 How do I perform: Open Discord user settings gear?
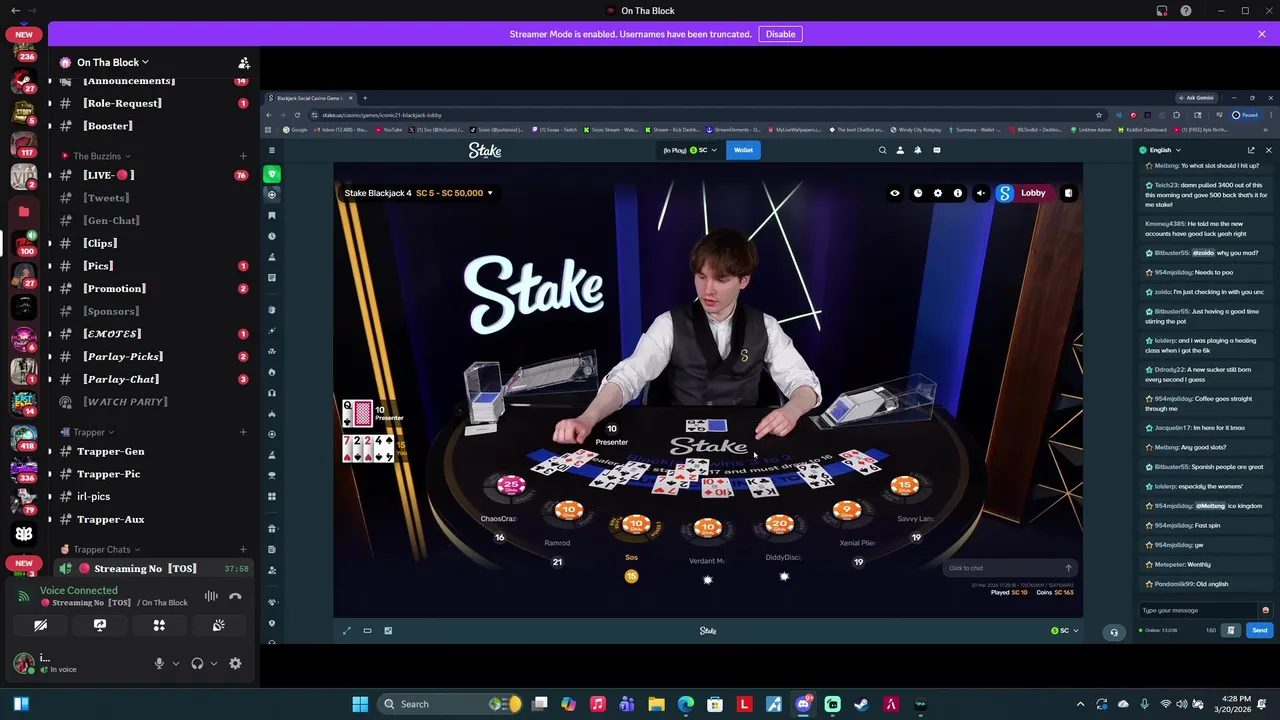[x=235, y=663]
